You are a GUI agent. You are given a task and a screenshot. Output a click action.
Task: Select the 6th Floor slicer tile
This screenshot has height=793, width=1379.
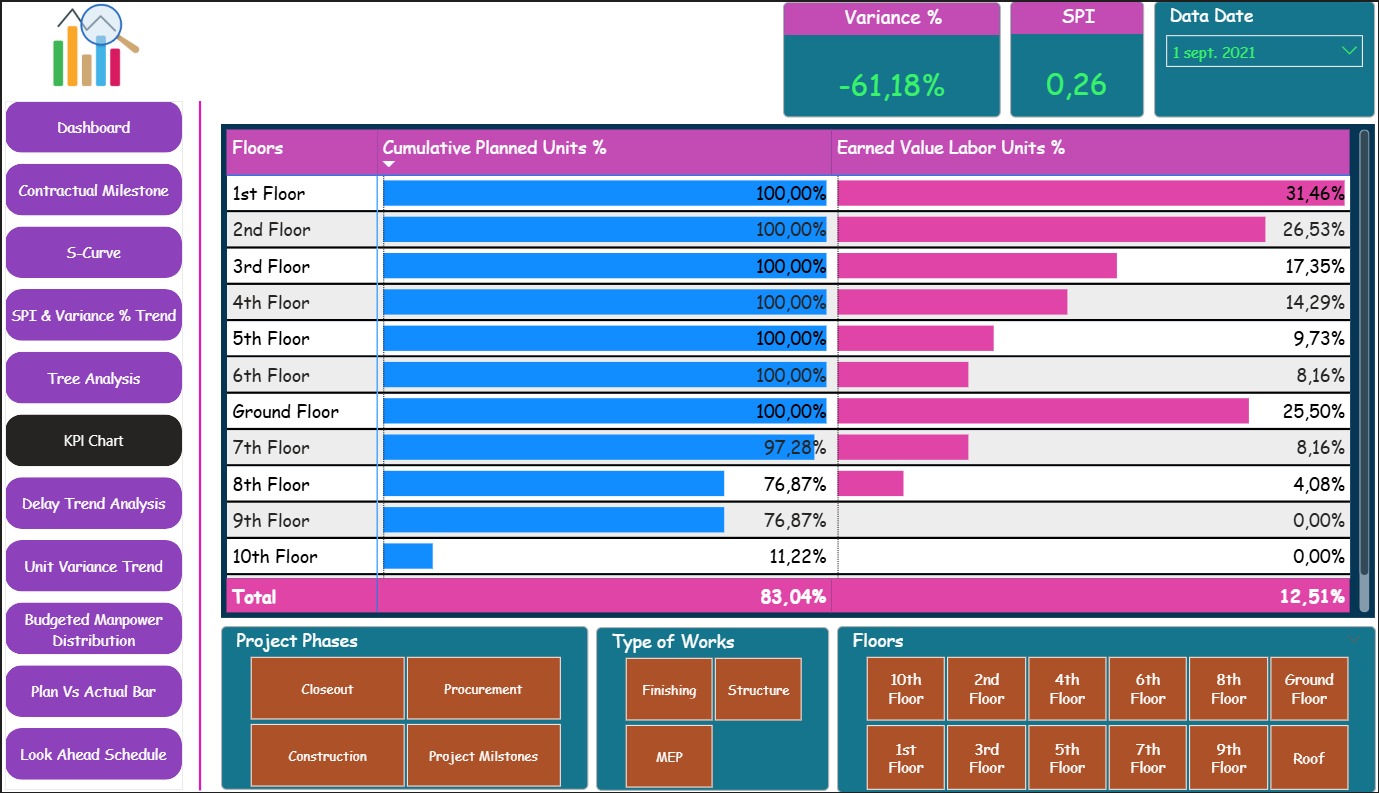coord(1148,689)
